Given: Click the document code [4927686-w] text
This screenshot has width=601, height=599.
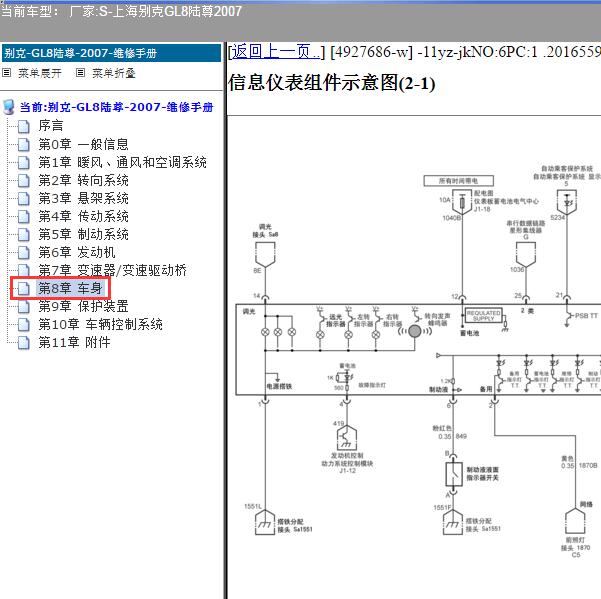Looking at the screenshot, I should pyautogui.click(x=371, y=52).
